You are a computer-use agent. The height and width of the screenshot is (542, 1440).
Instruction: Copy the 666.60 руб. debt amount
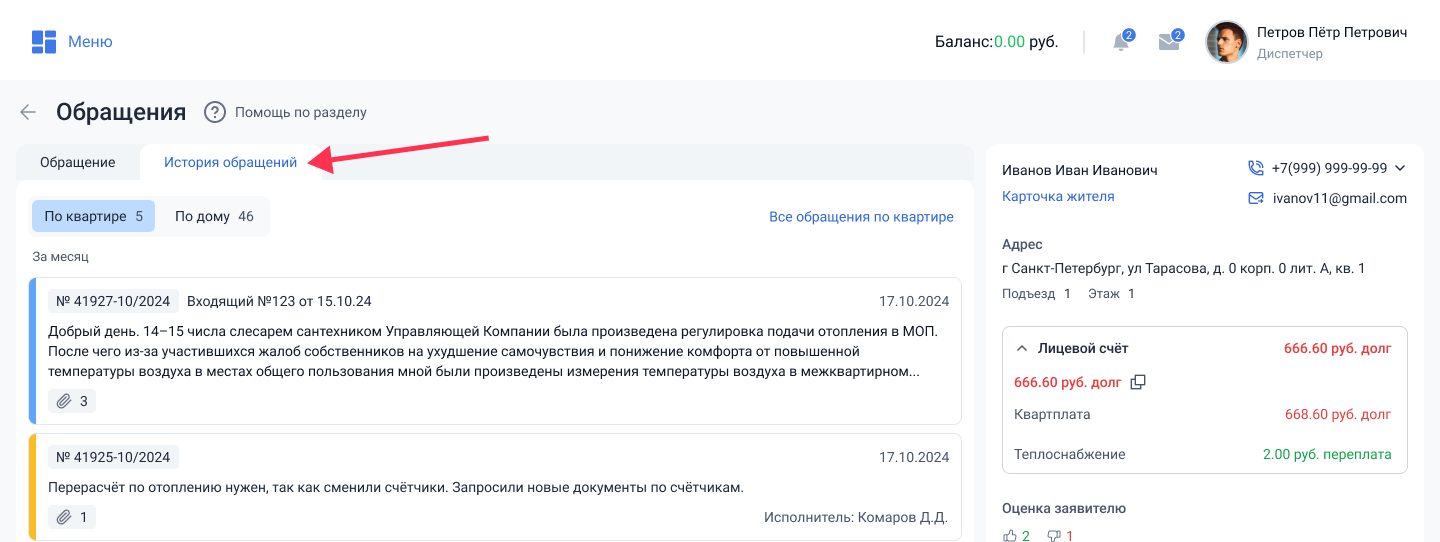click(x=1138, y=382)
